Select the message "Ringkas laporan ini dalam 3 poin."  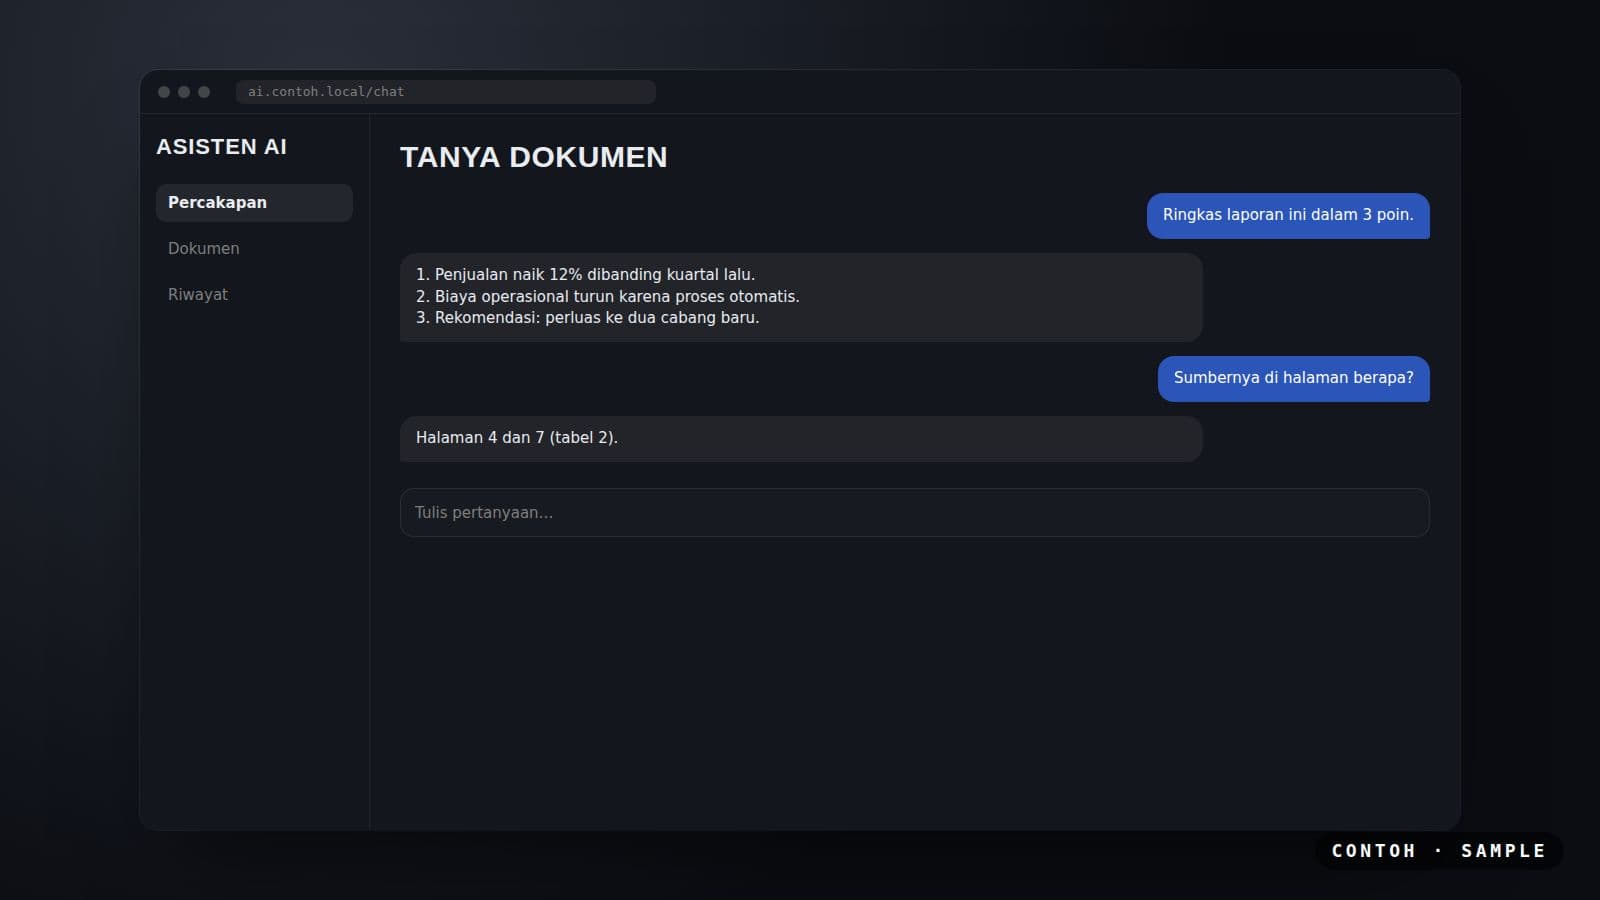pos(1288,215)
